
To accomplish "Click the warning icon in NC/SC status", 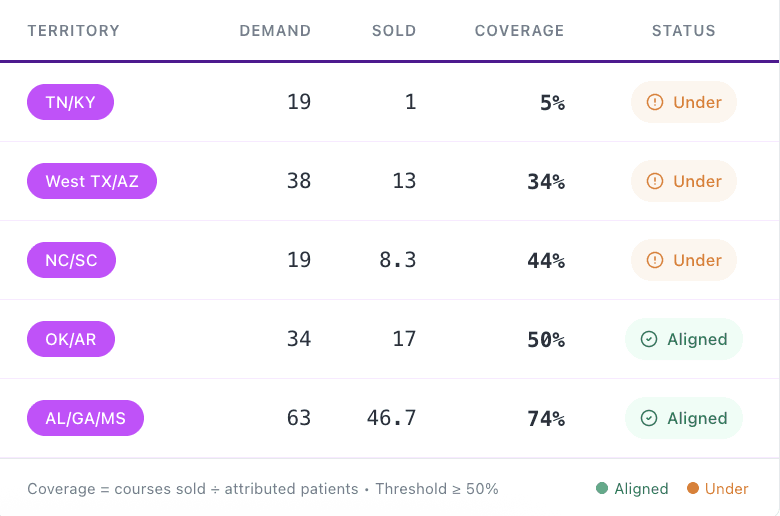I will click(656, 260).
